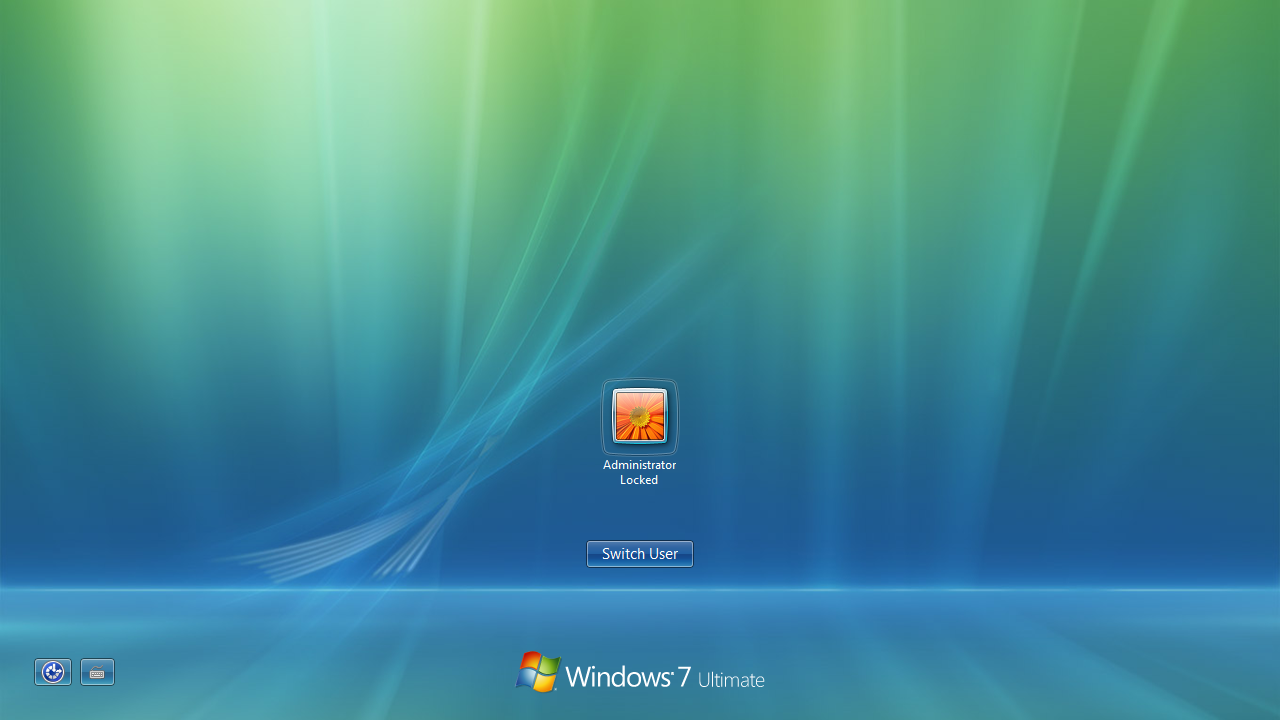Click the Locked status text
The height and width of the screenshot is (720, 1280).
click(639, 480)
